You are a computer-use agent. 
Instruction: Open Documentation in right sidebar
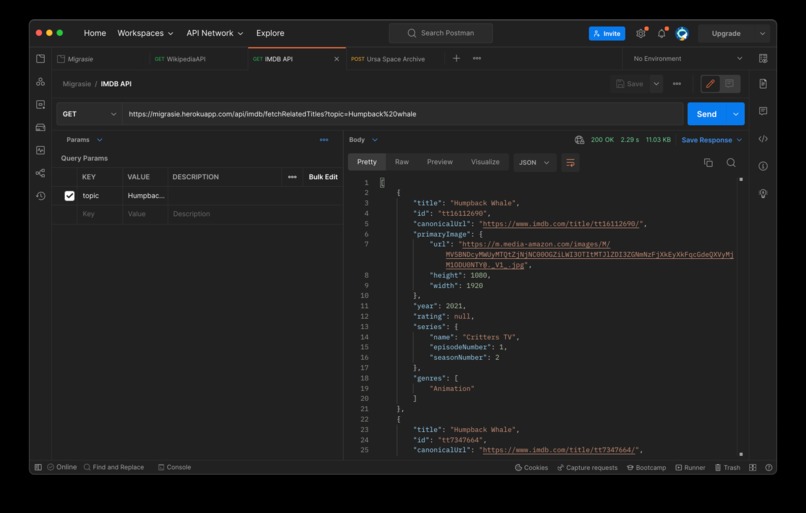(x=763, y=84)
